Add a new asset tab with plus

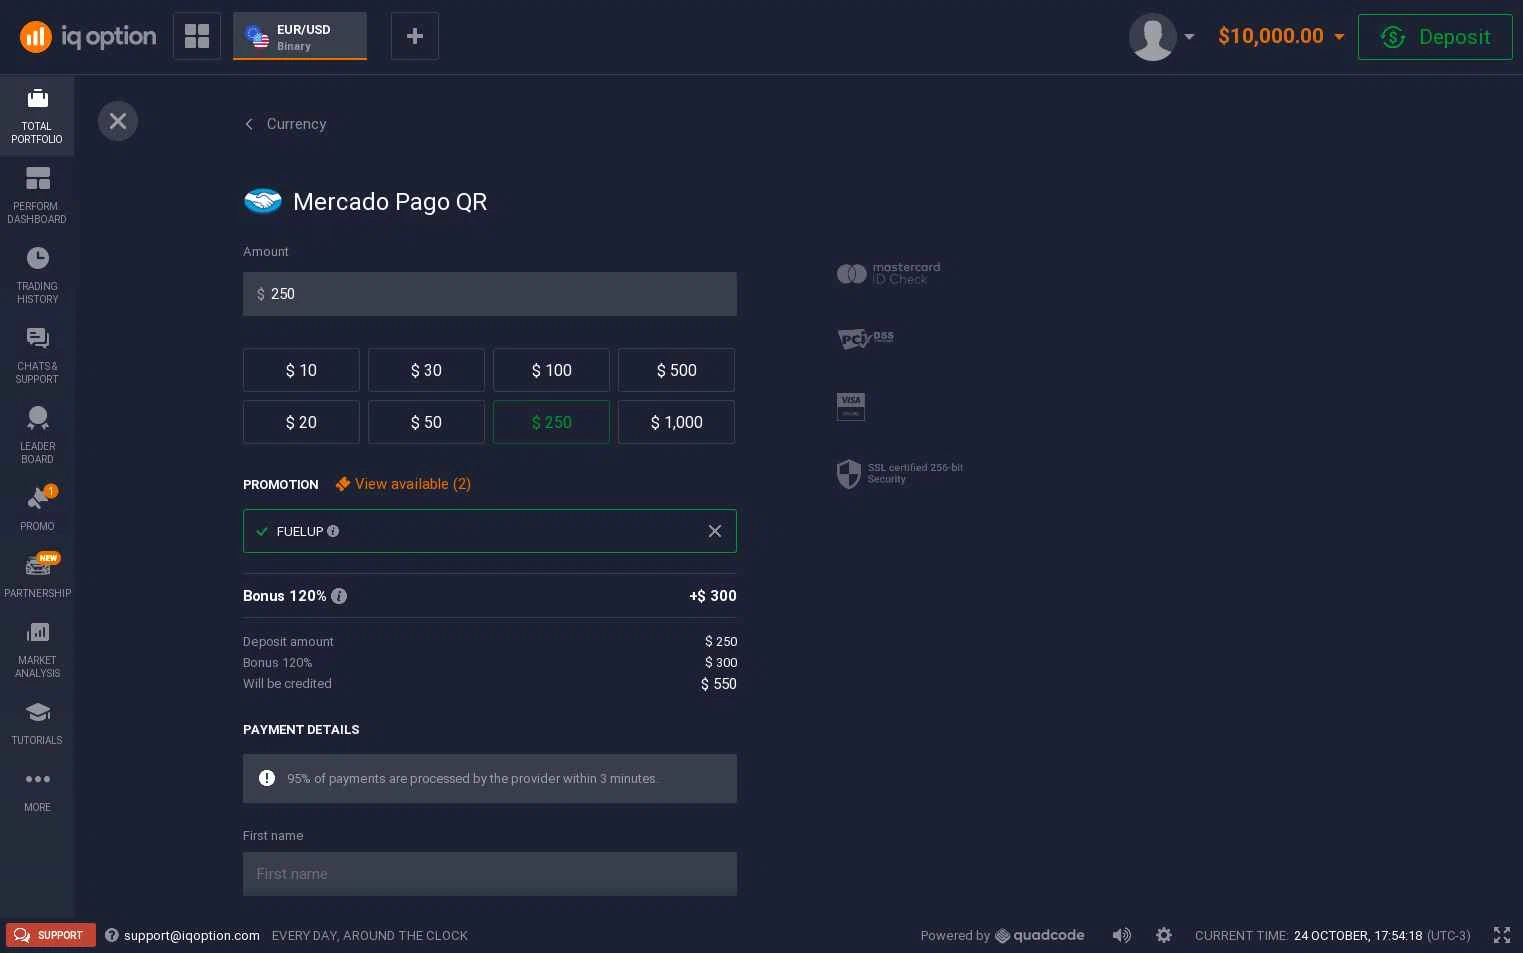pyautogui.click(x=415, y=36)
